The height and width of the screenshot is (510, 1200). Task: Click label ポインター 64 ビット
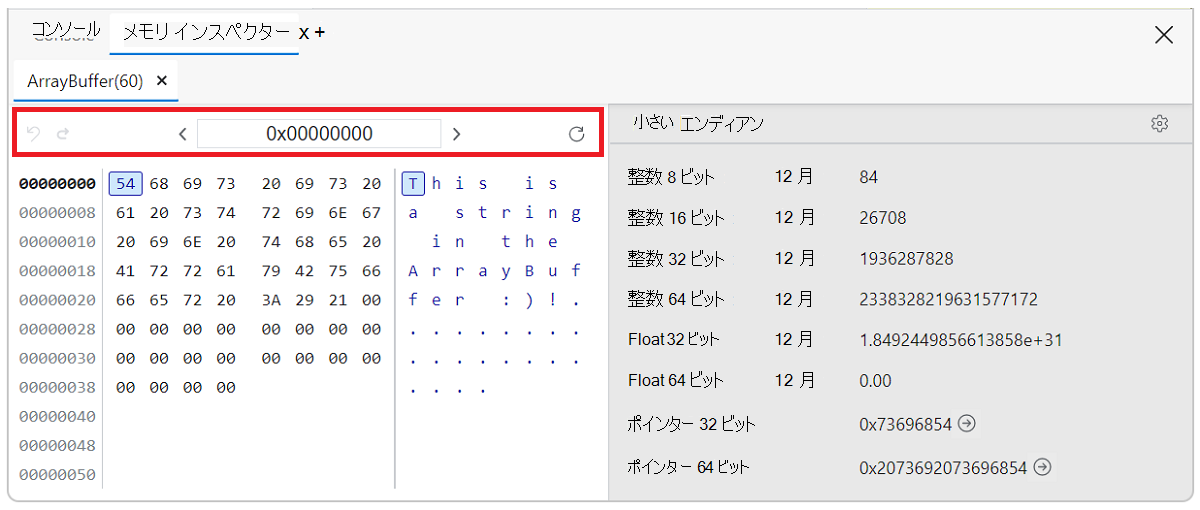(688, 467)
